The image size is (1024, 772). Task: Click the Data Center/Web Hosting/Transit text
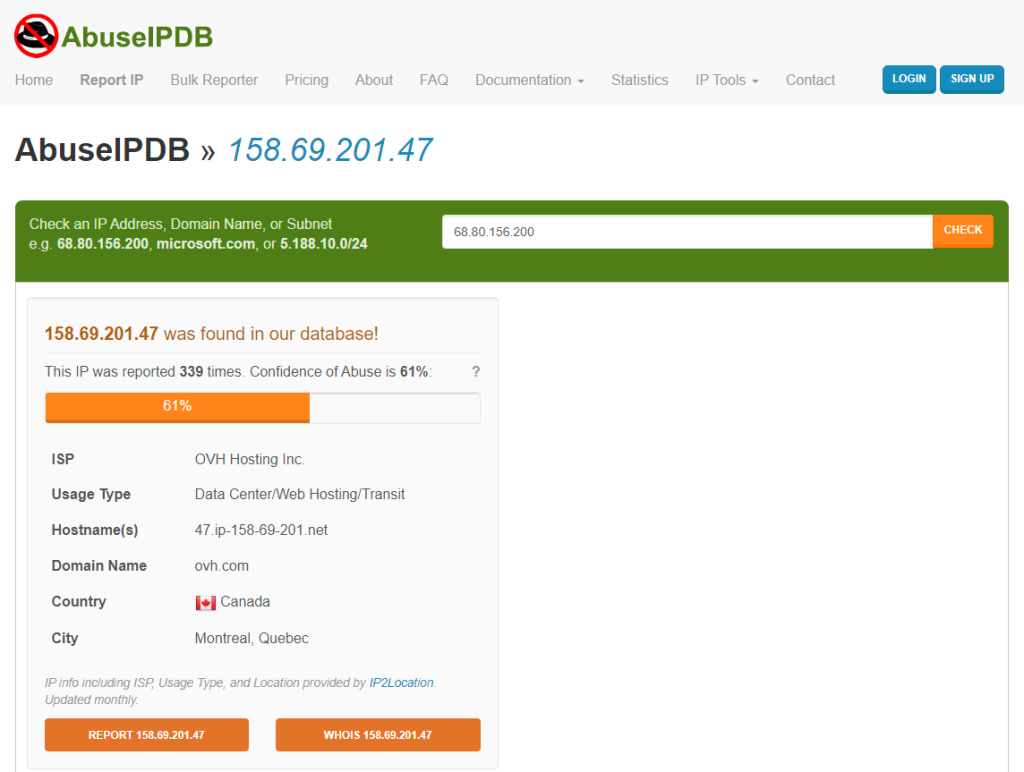point(300,494)
